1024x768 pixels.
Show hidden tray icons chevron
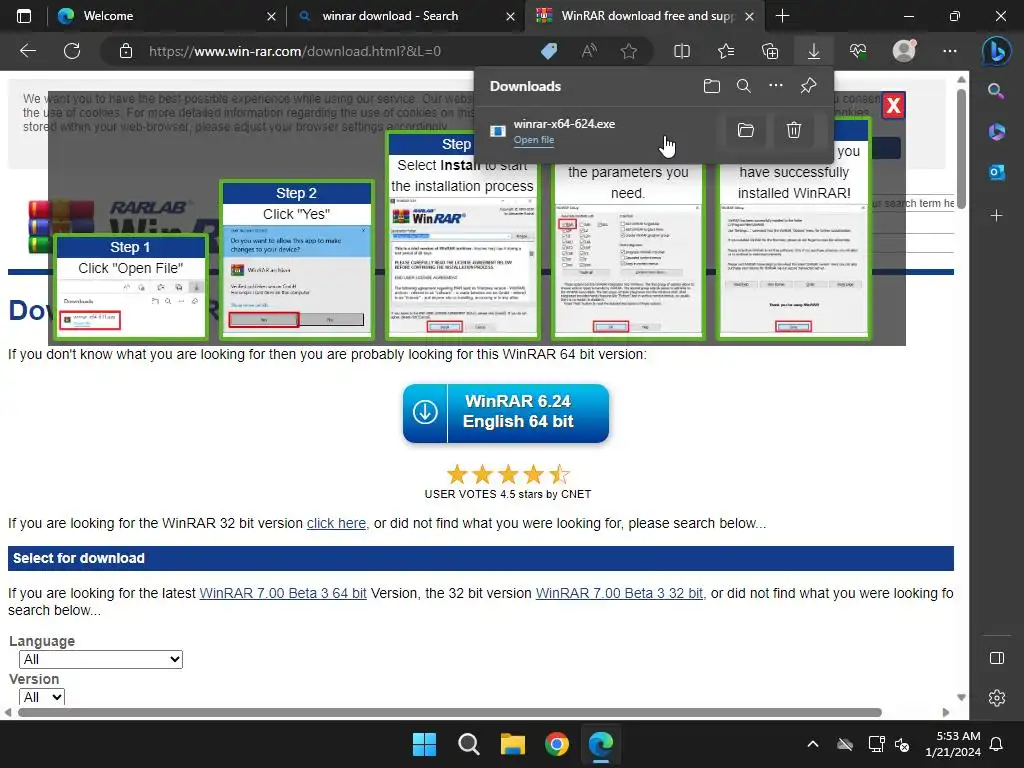[x=813, y=744]
